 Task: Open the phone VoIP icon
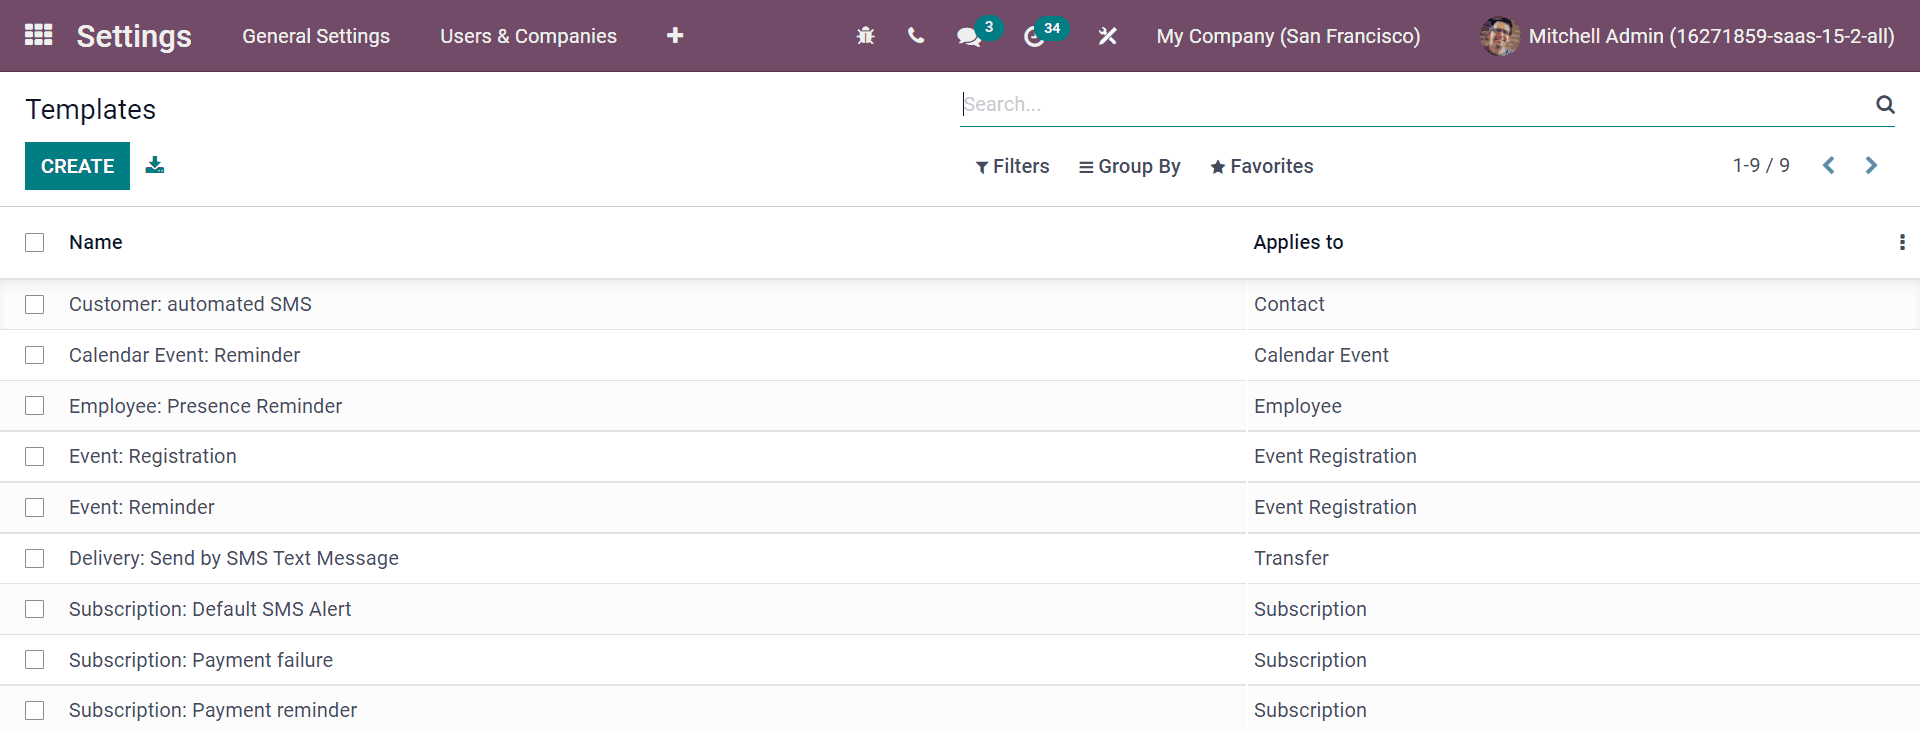tap(915, 36)
